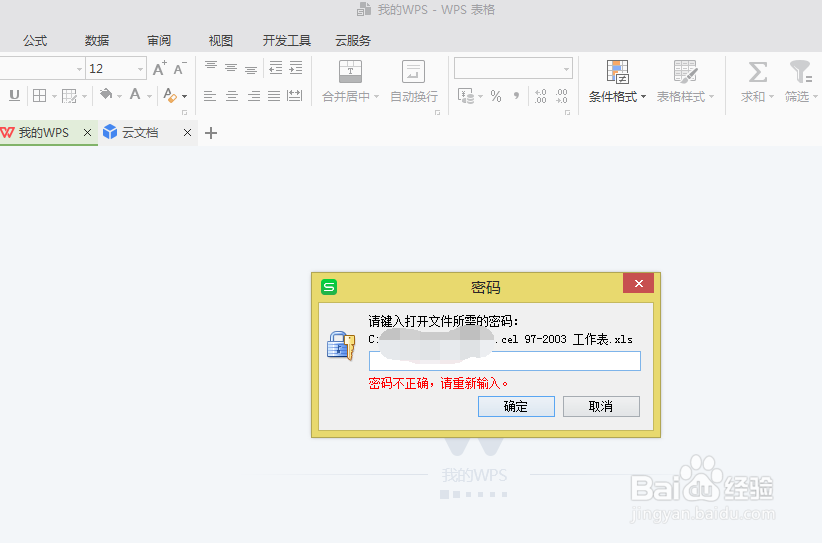
Task: Open the 云服务 ribbon tab
Action: [353, 40]
